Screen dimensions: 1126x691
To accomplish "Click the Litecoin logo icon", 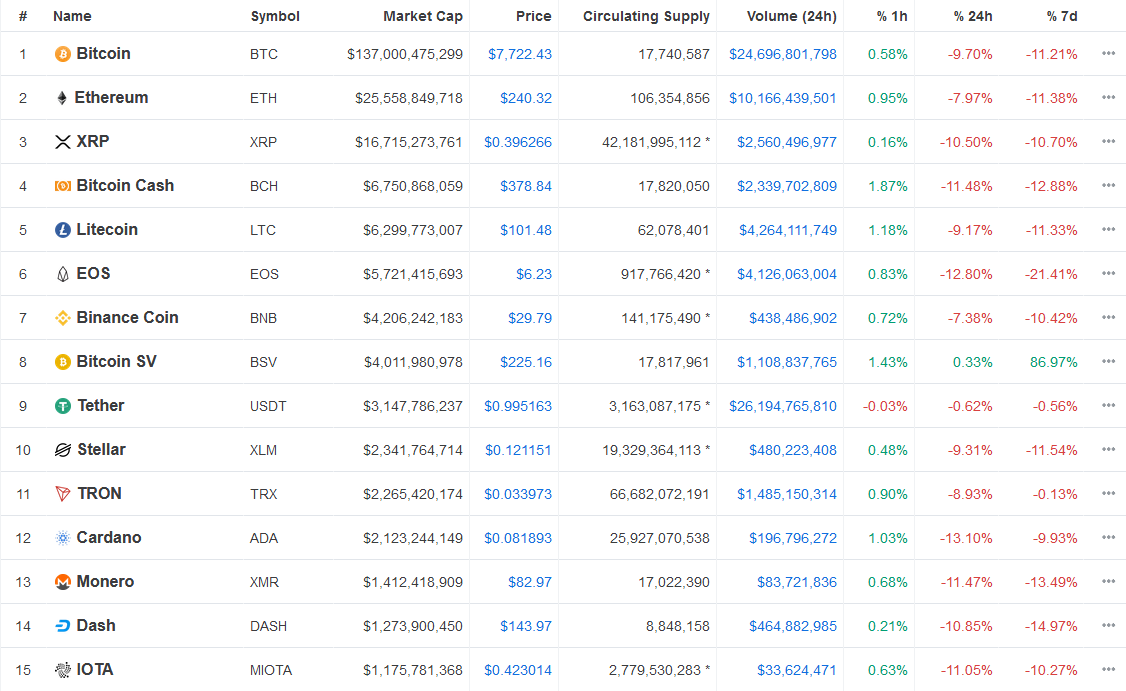I will click(x=62, y=230).
